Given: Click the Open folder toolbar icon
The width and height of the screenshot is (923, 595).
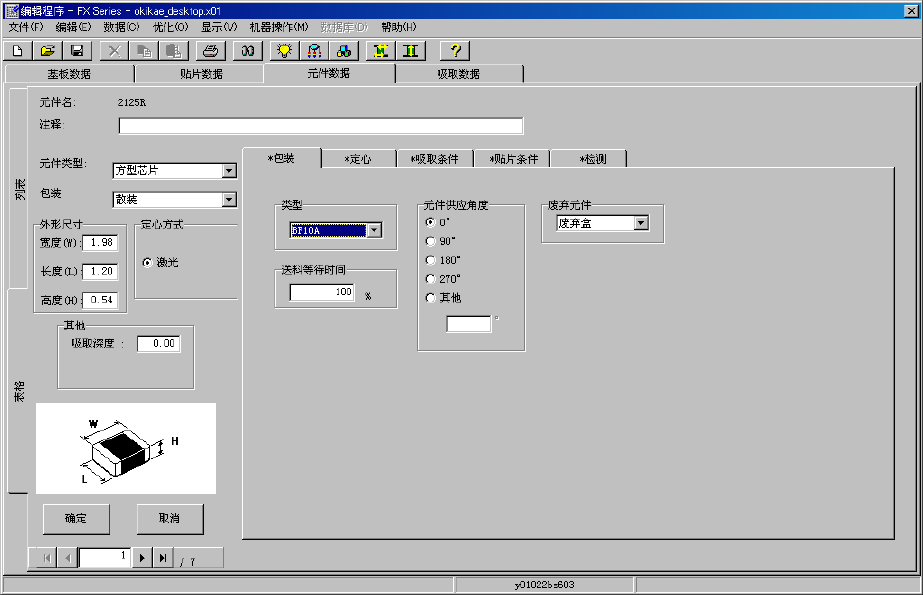Looking at the screenshot, I should 48,50.
